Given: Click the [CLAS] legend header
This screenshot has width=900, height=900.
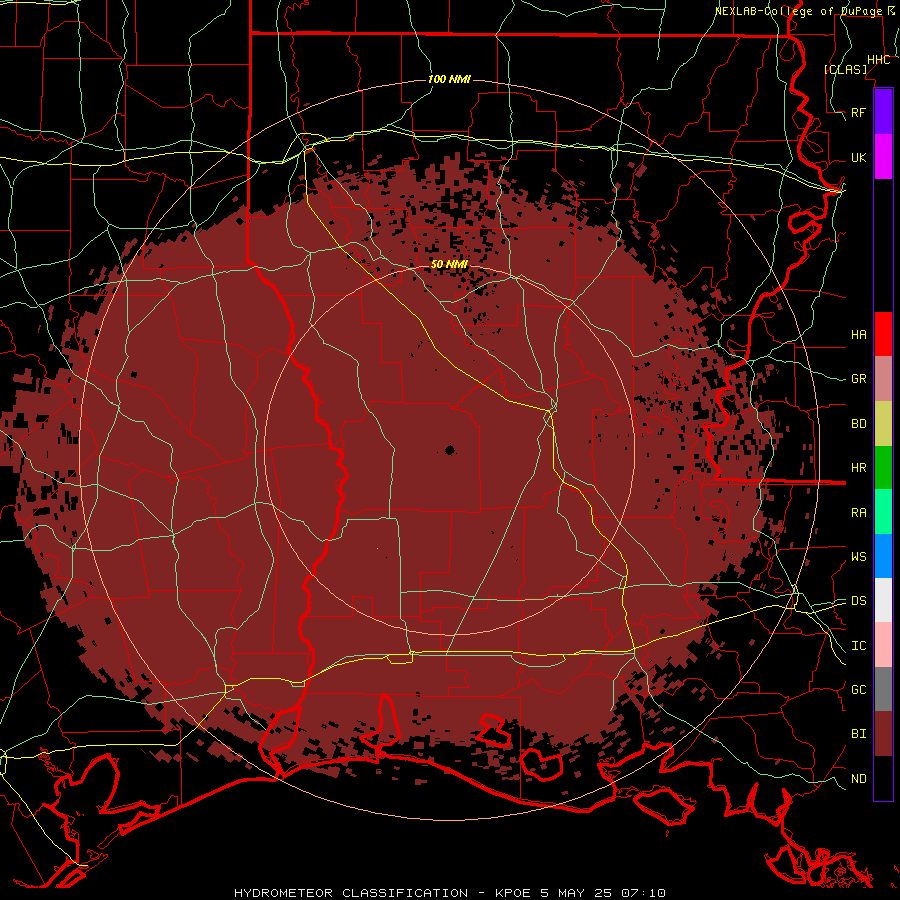Looking at the screenshot, I should 845,69.
